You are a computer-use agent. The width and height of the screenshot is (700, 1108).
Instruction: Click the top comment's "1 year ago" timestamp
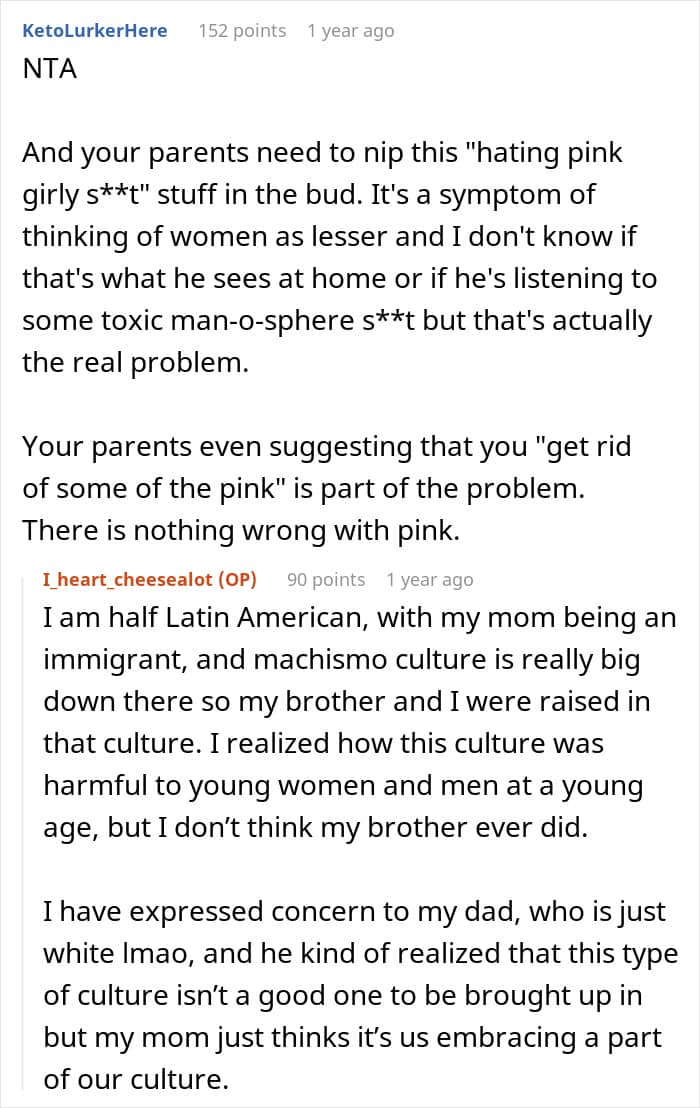pyautogui.click(x=350, y=31)
